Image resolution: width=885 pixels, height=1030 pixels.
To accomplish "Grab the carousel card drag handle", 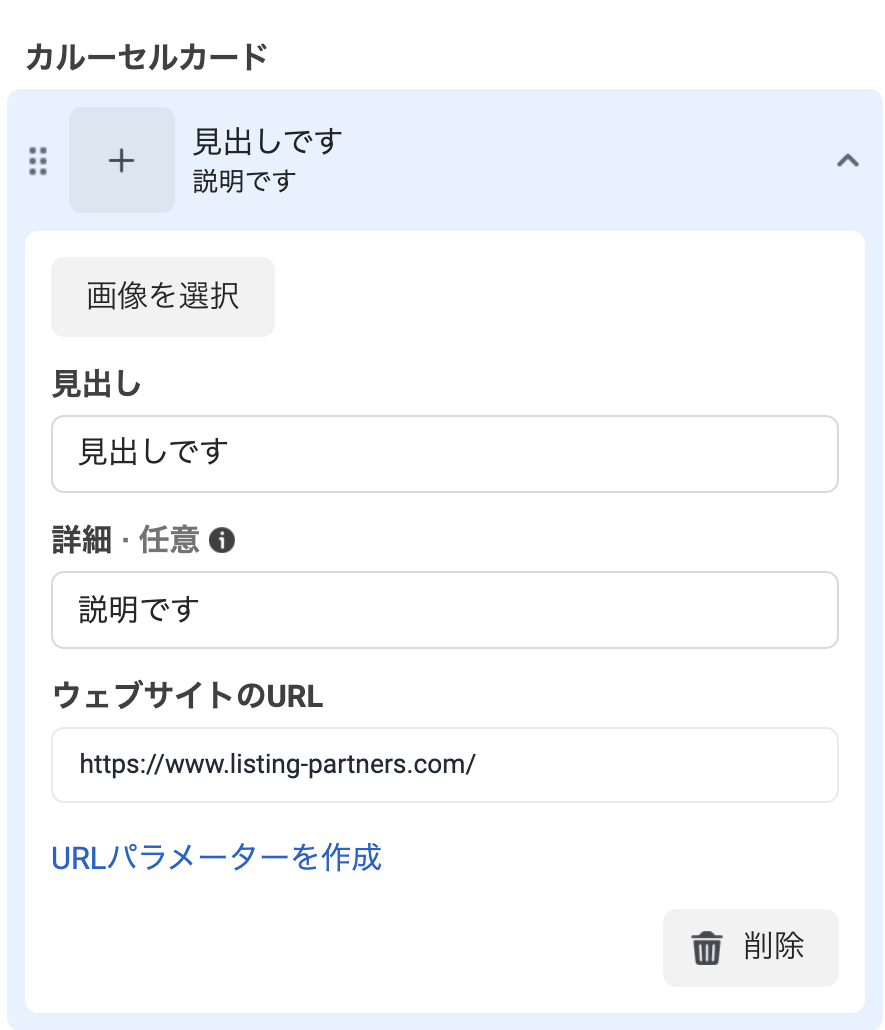I will coord(38,161).
